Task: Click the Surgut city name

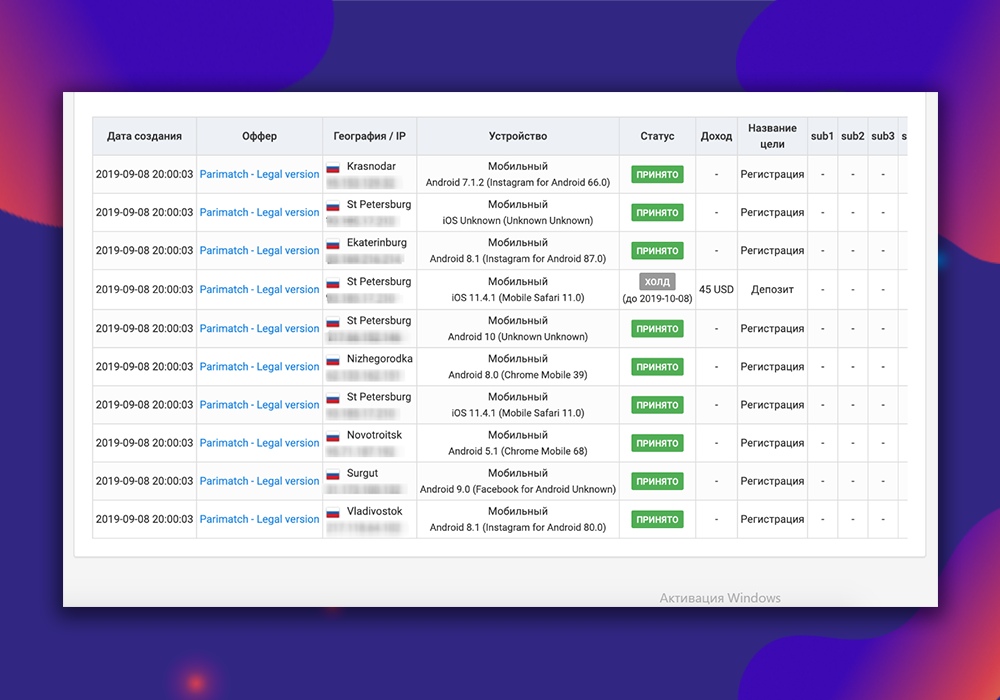Action: (x=362, y=474)
